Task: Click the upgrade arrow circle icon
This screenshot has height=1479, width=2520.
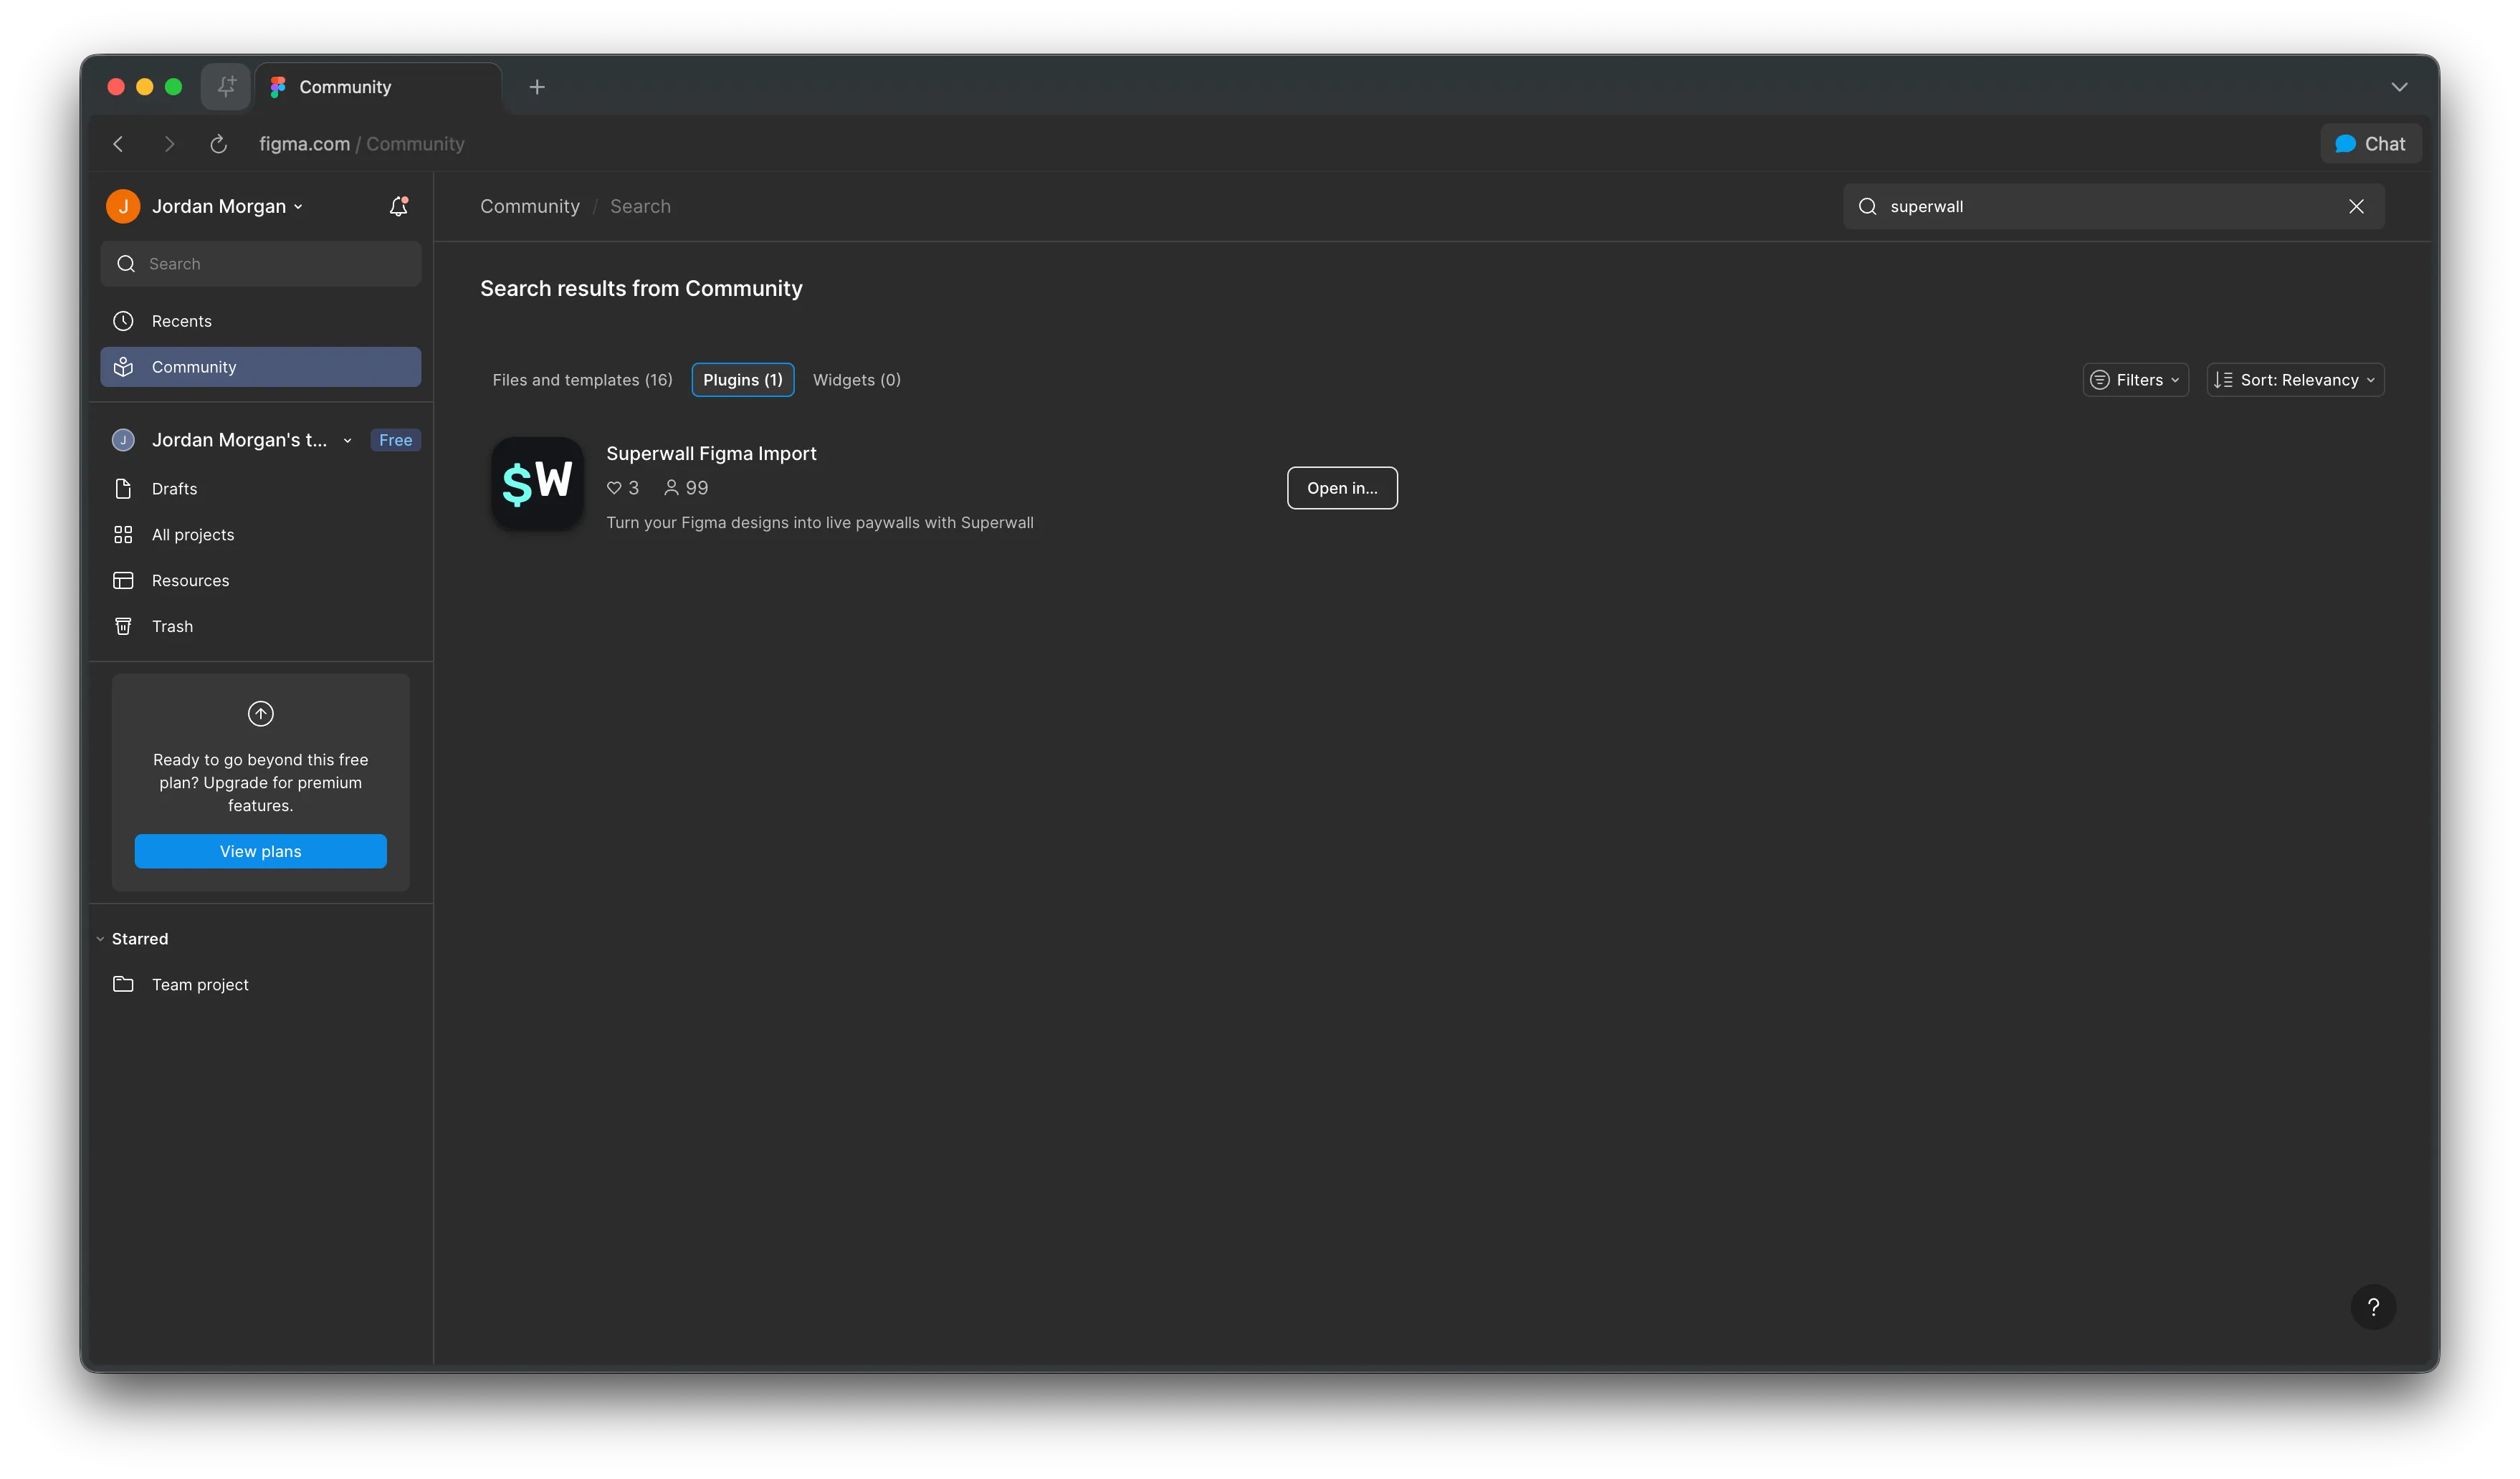Action: click(260, 713)
